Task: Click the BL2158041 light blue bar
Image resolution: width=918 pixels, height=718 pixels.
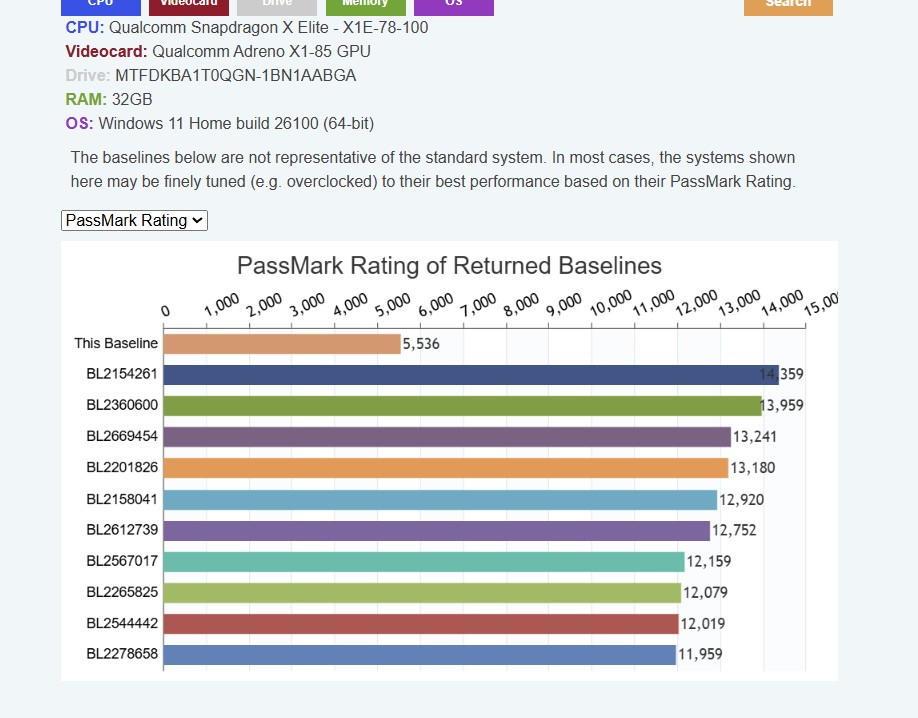Action: [x=440, y=500]
